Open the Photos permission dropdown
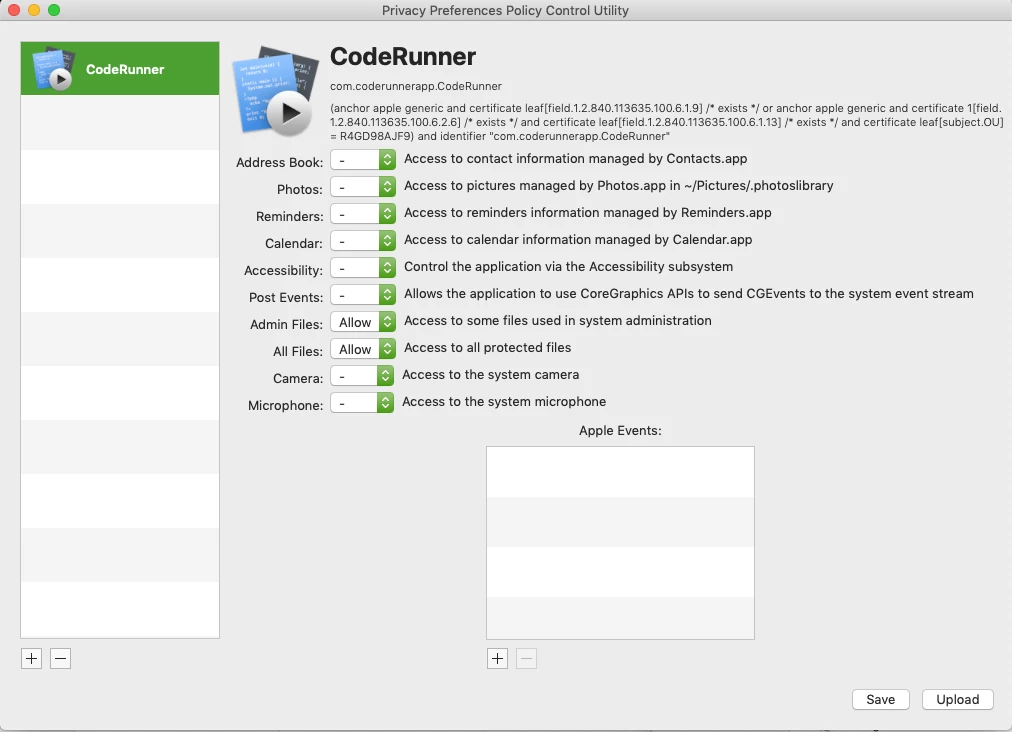The image size is (1012, 732). click(363, 187)
